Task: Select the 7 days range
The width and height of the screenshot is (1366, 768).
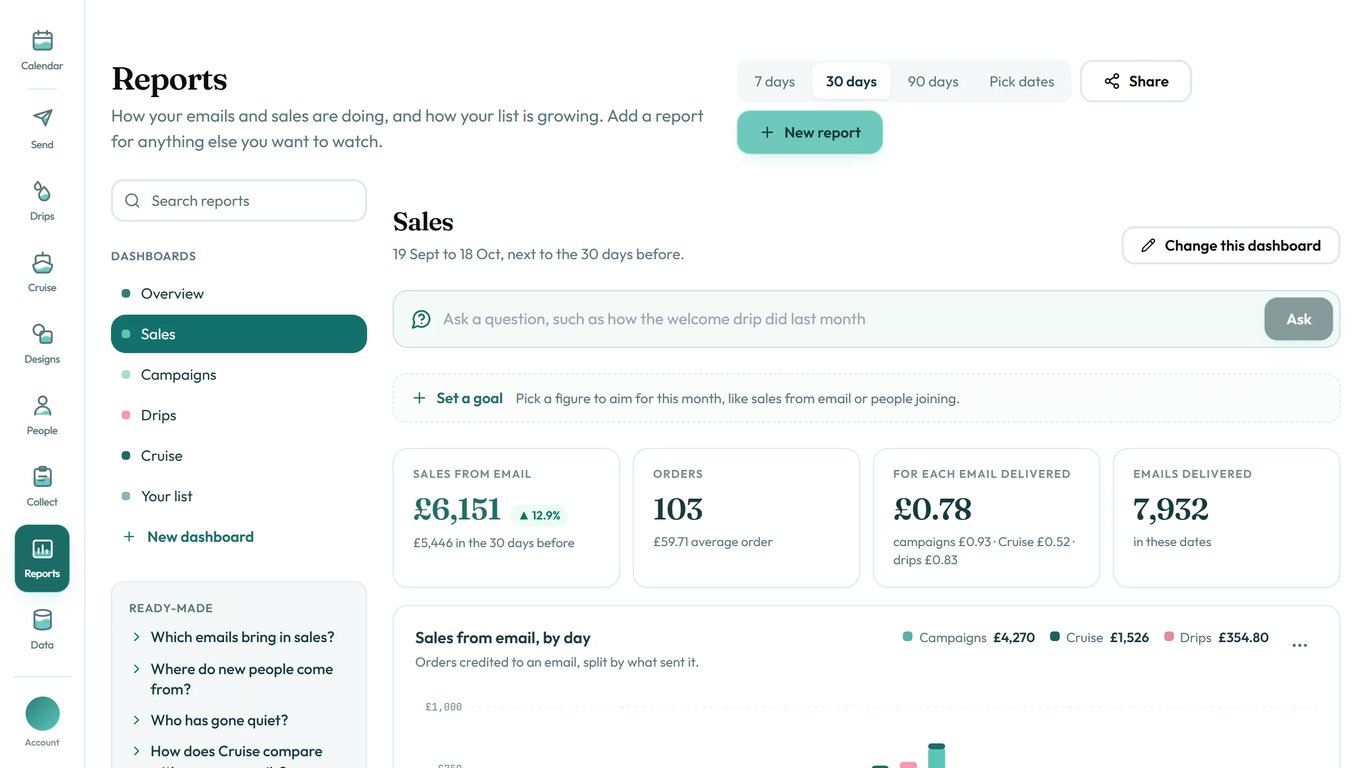Action: (x=775, y=81)
